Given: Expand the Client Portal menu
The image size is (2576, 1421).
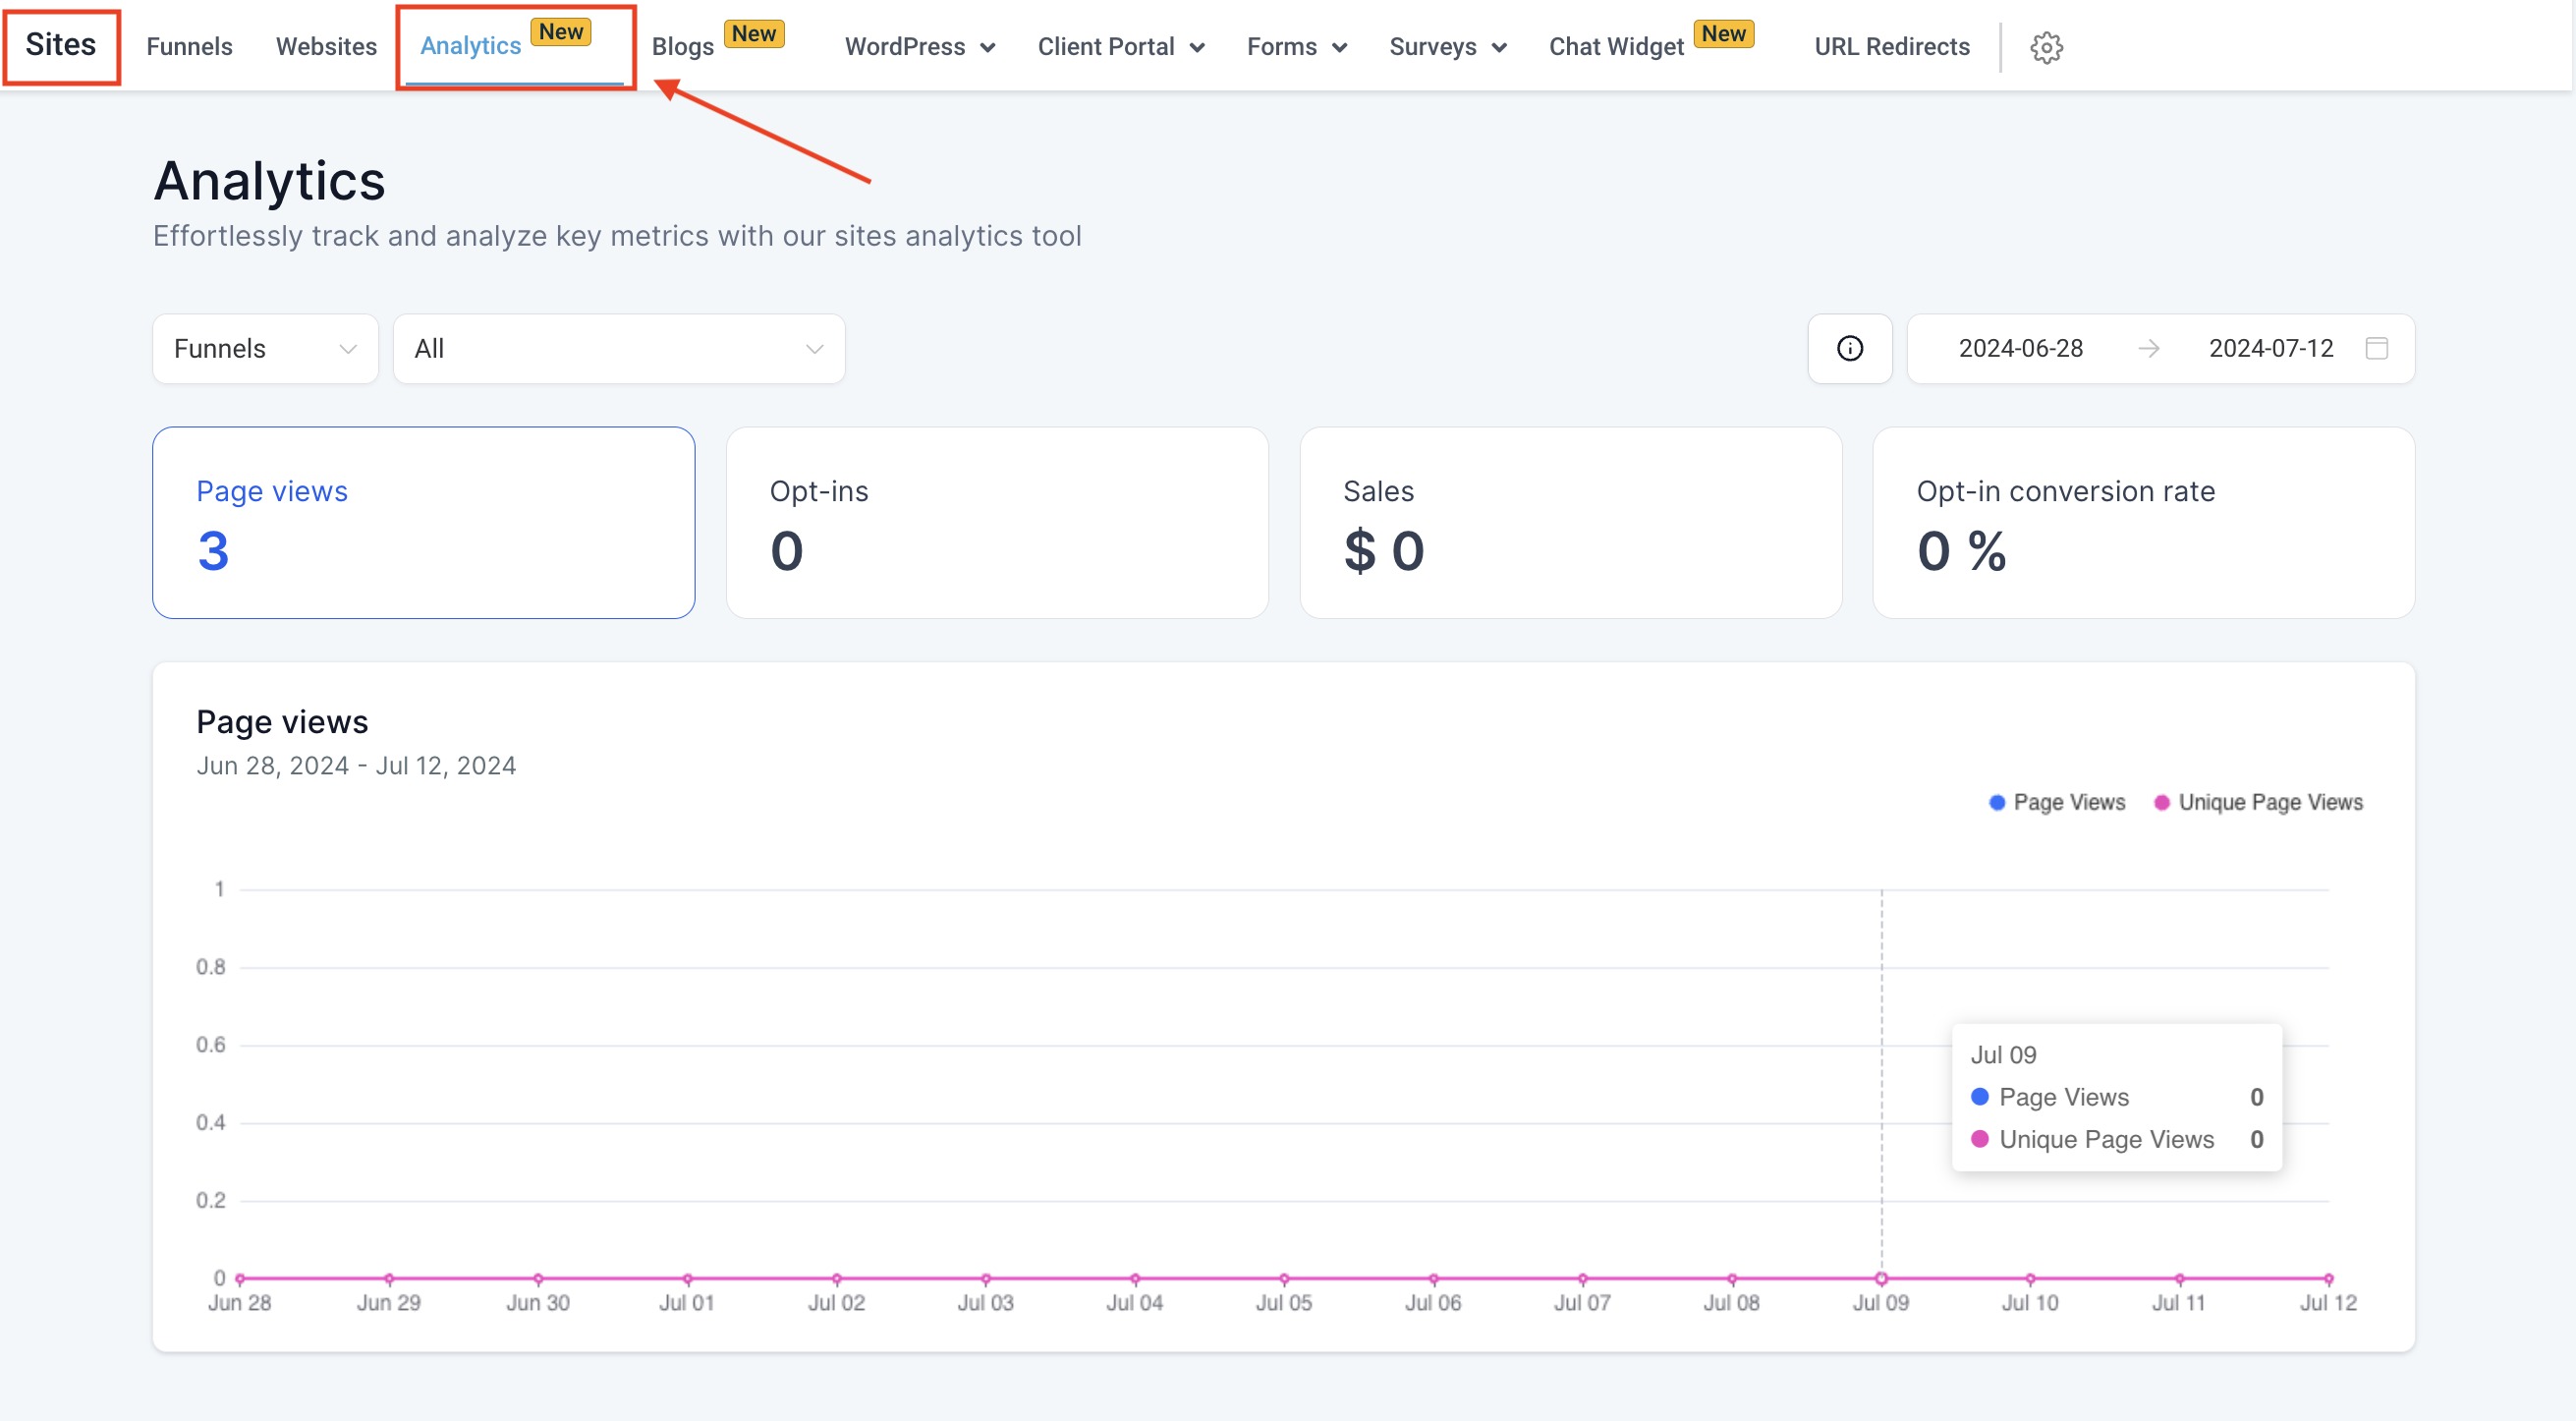Looking at the screenshot, I should (x=1120, y=47).
